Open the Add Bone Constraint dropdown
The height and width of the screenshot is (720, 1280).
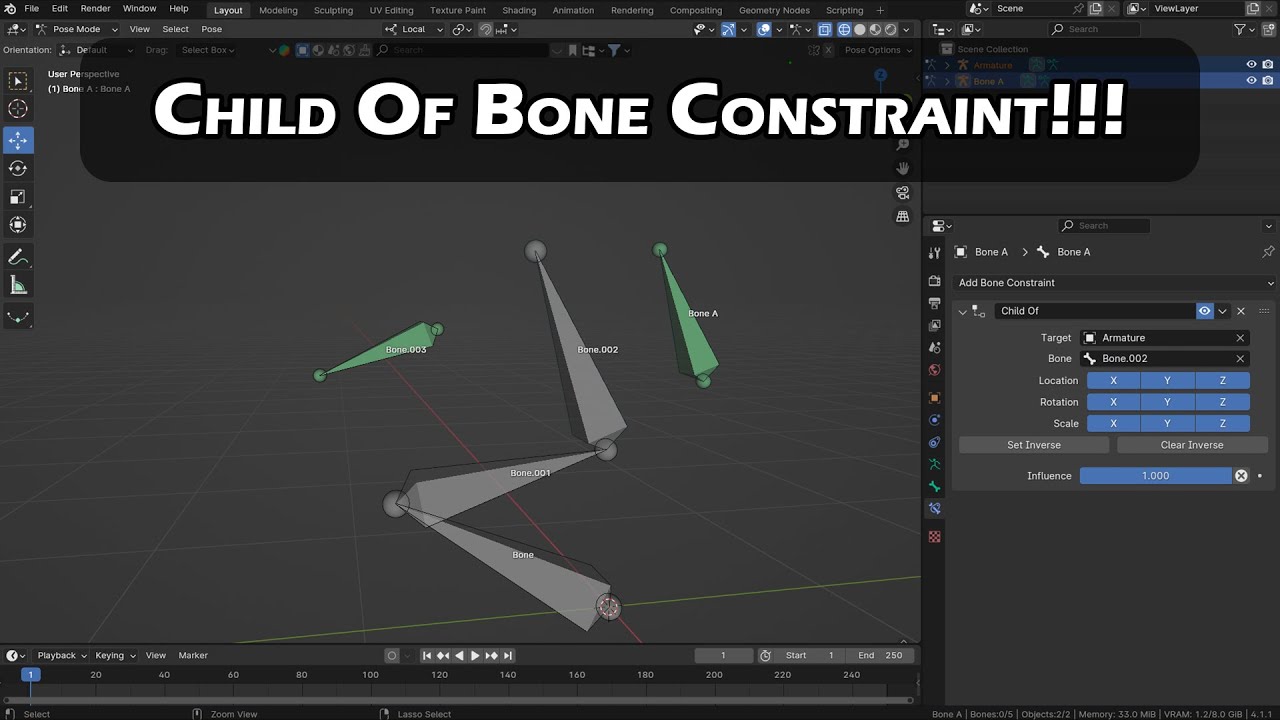point(1115,283)
